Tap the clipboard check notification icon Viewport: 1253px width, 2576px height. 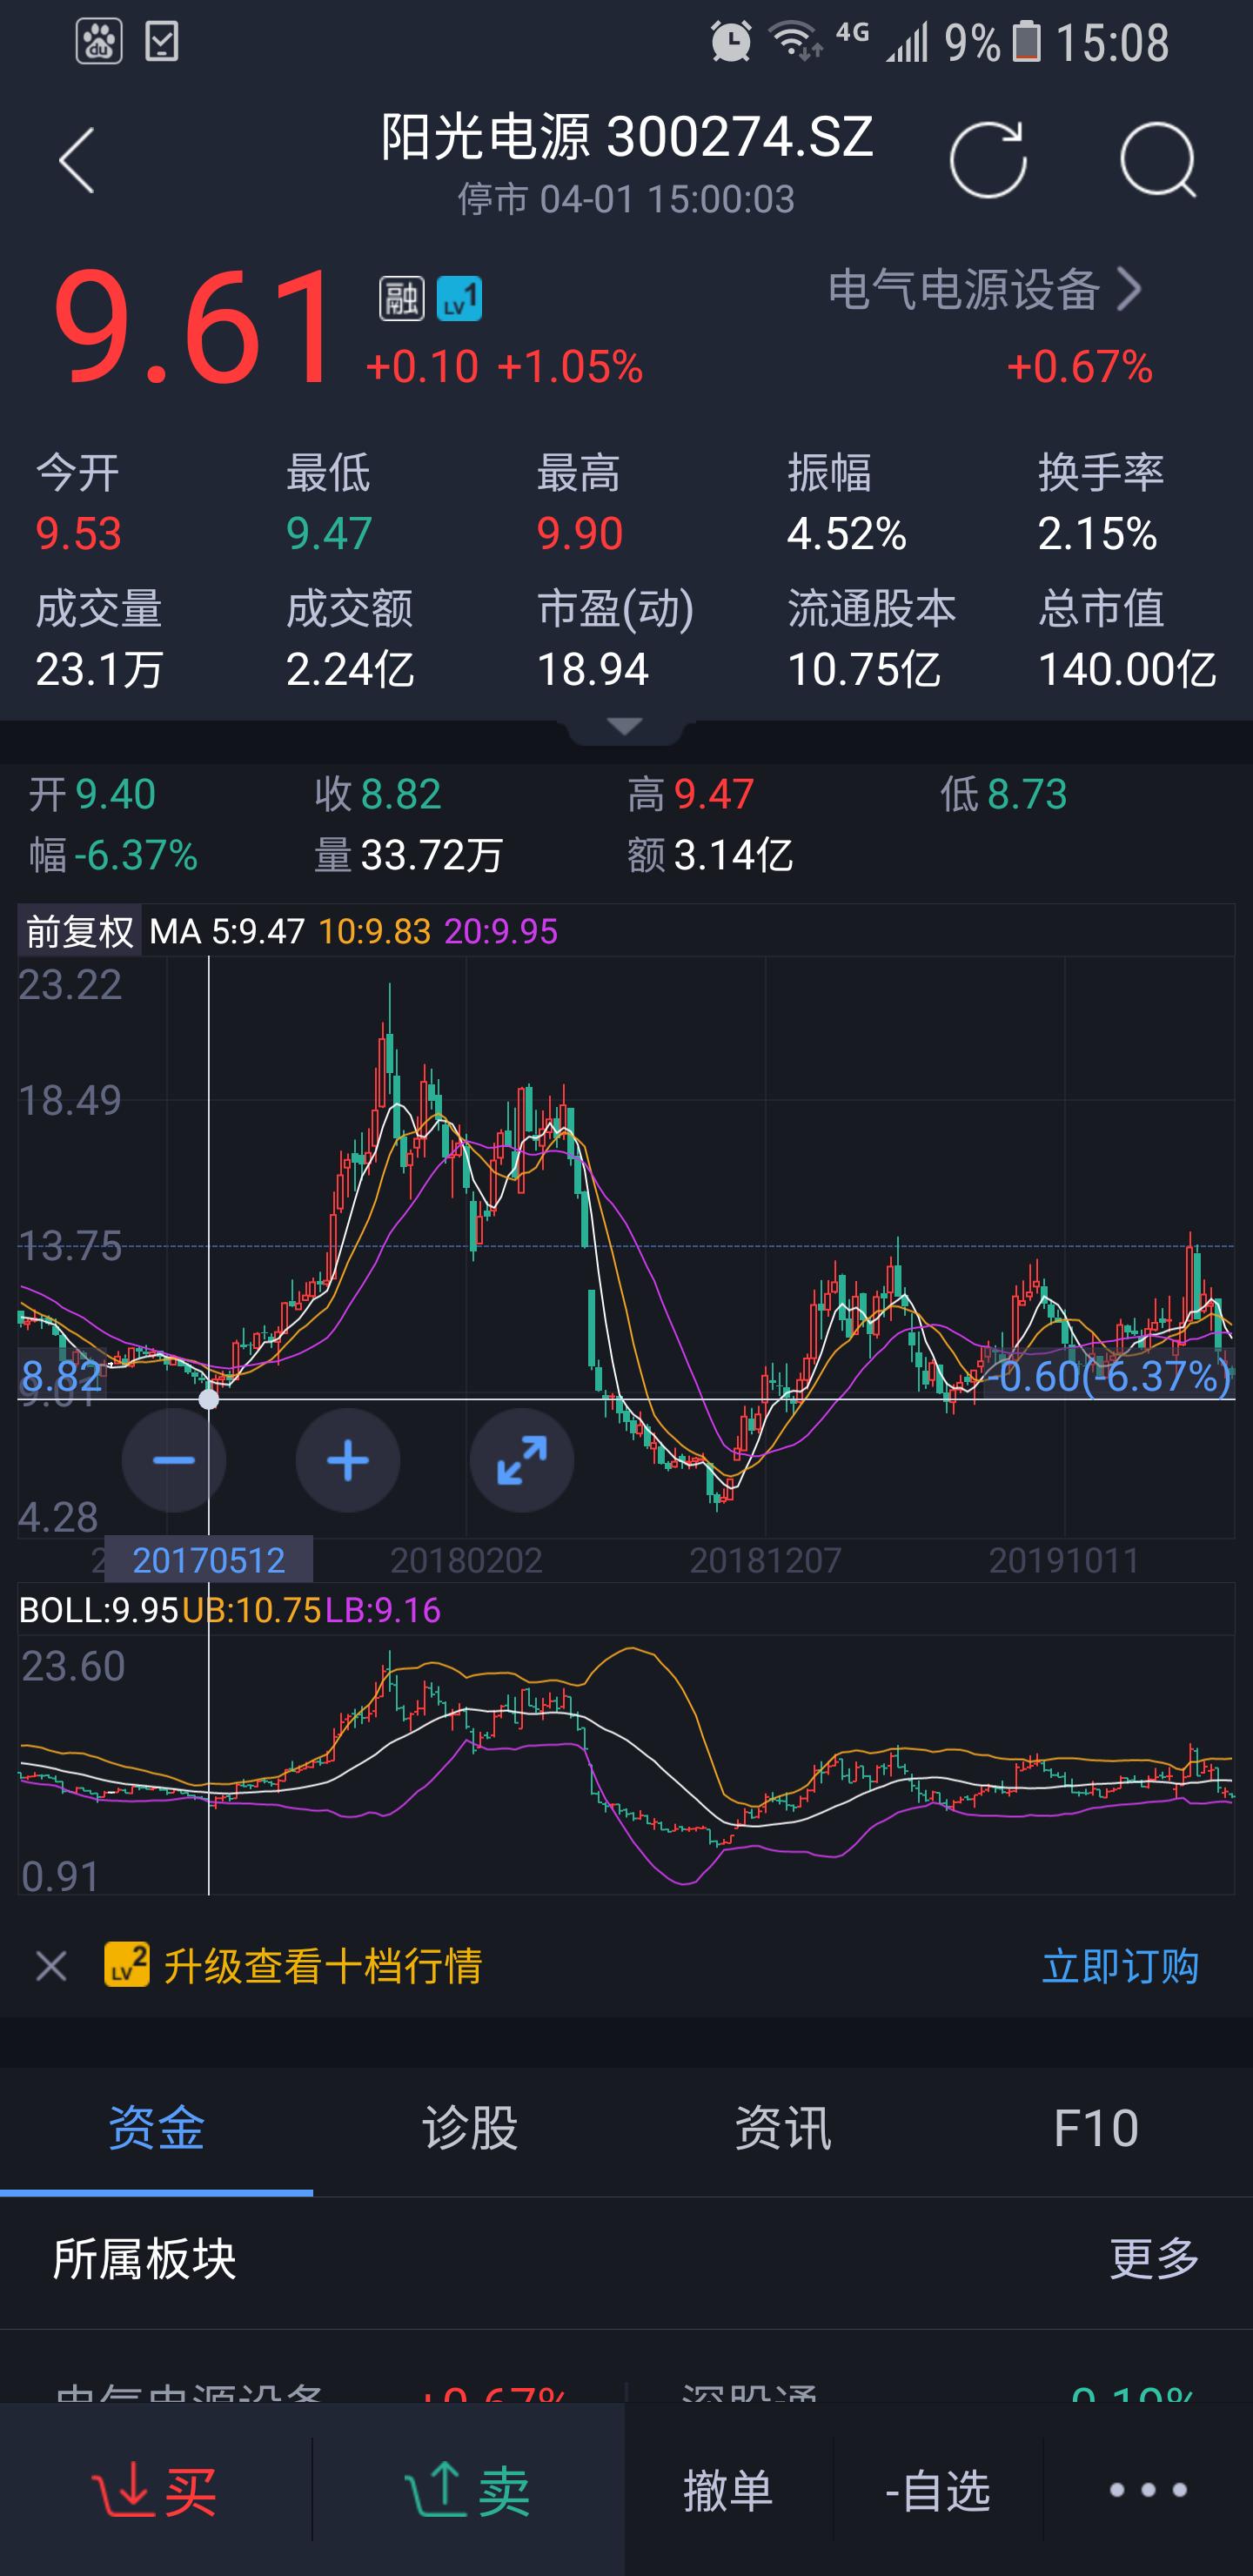[x=161, y=42]
